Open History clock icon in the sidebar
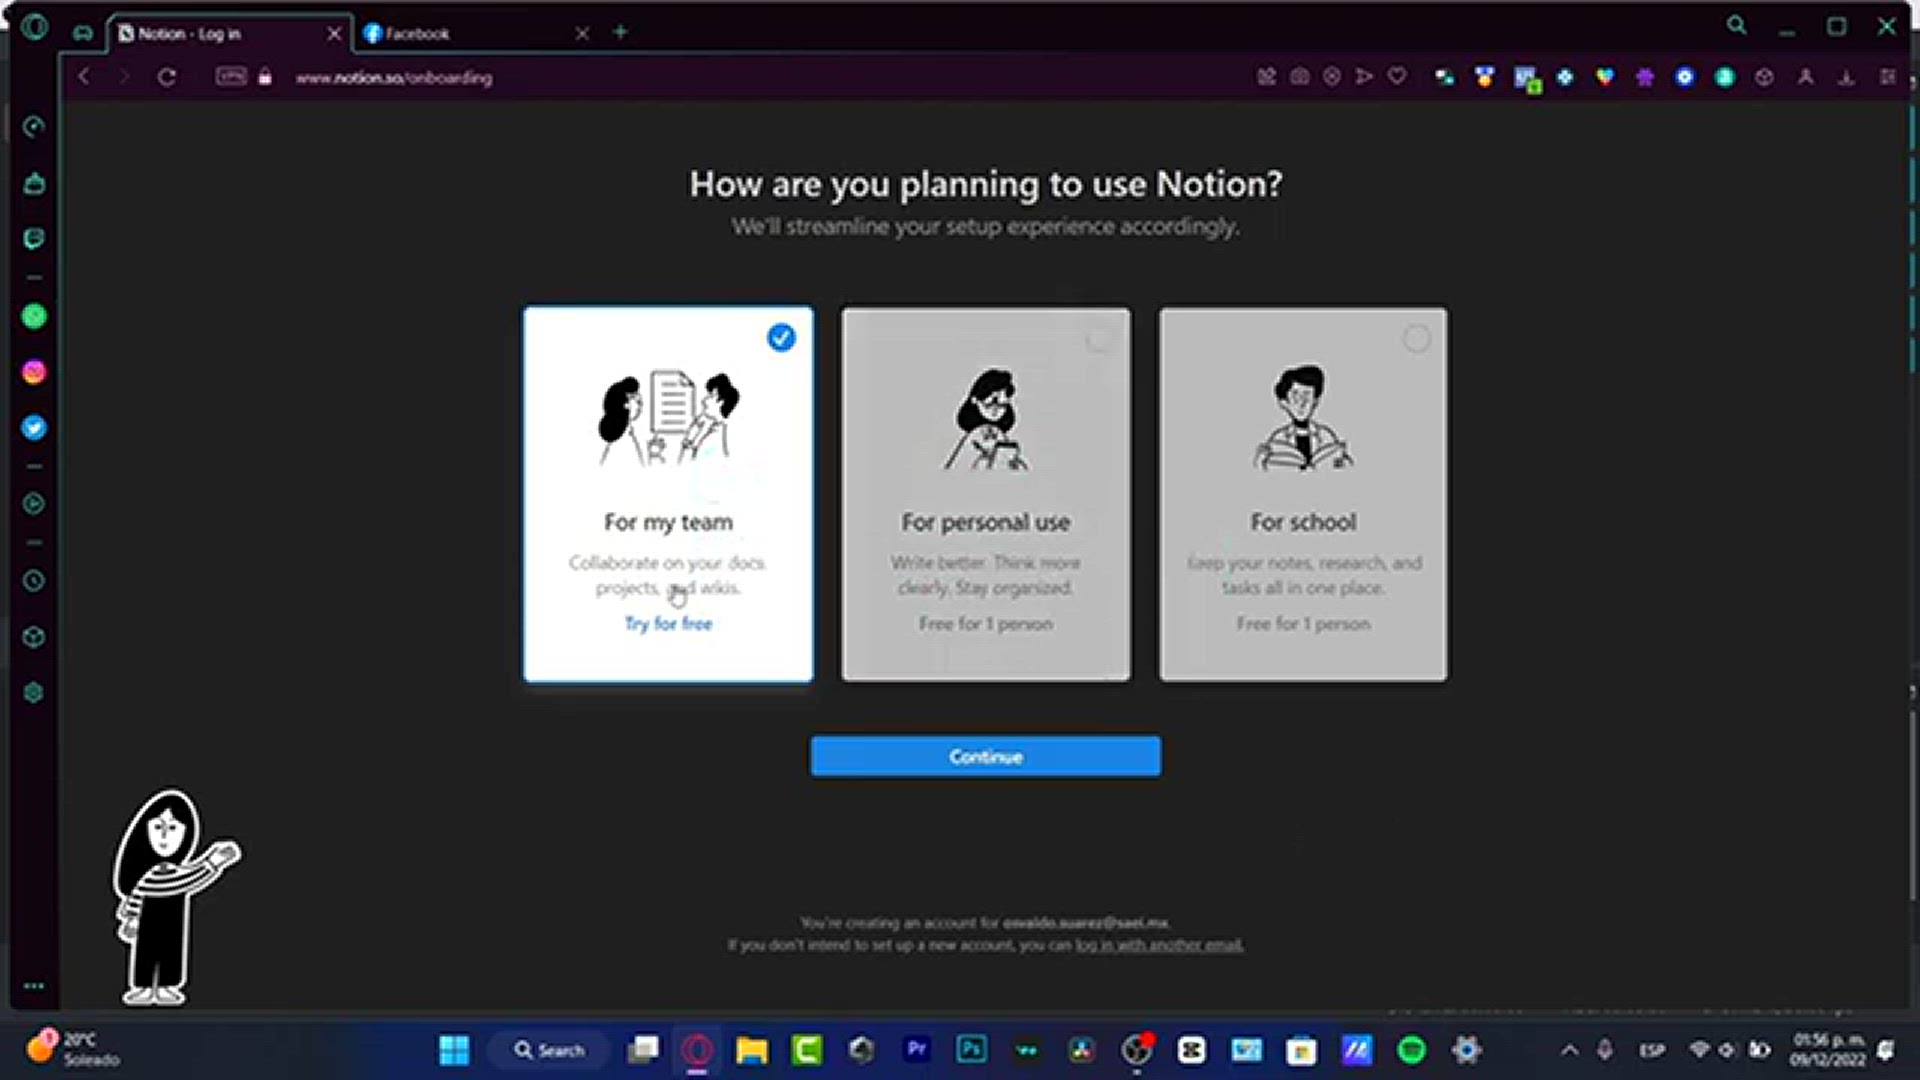 tap(34, 581)
